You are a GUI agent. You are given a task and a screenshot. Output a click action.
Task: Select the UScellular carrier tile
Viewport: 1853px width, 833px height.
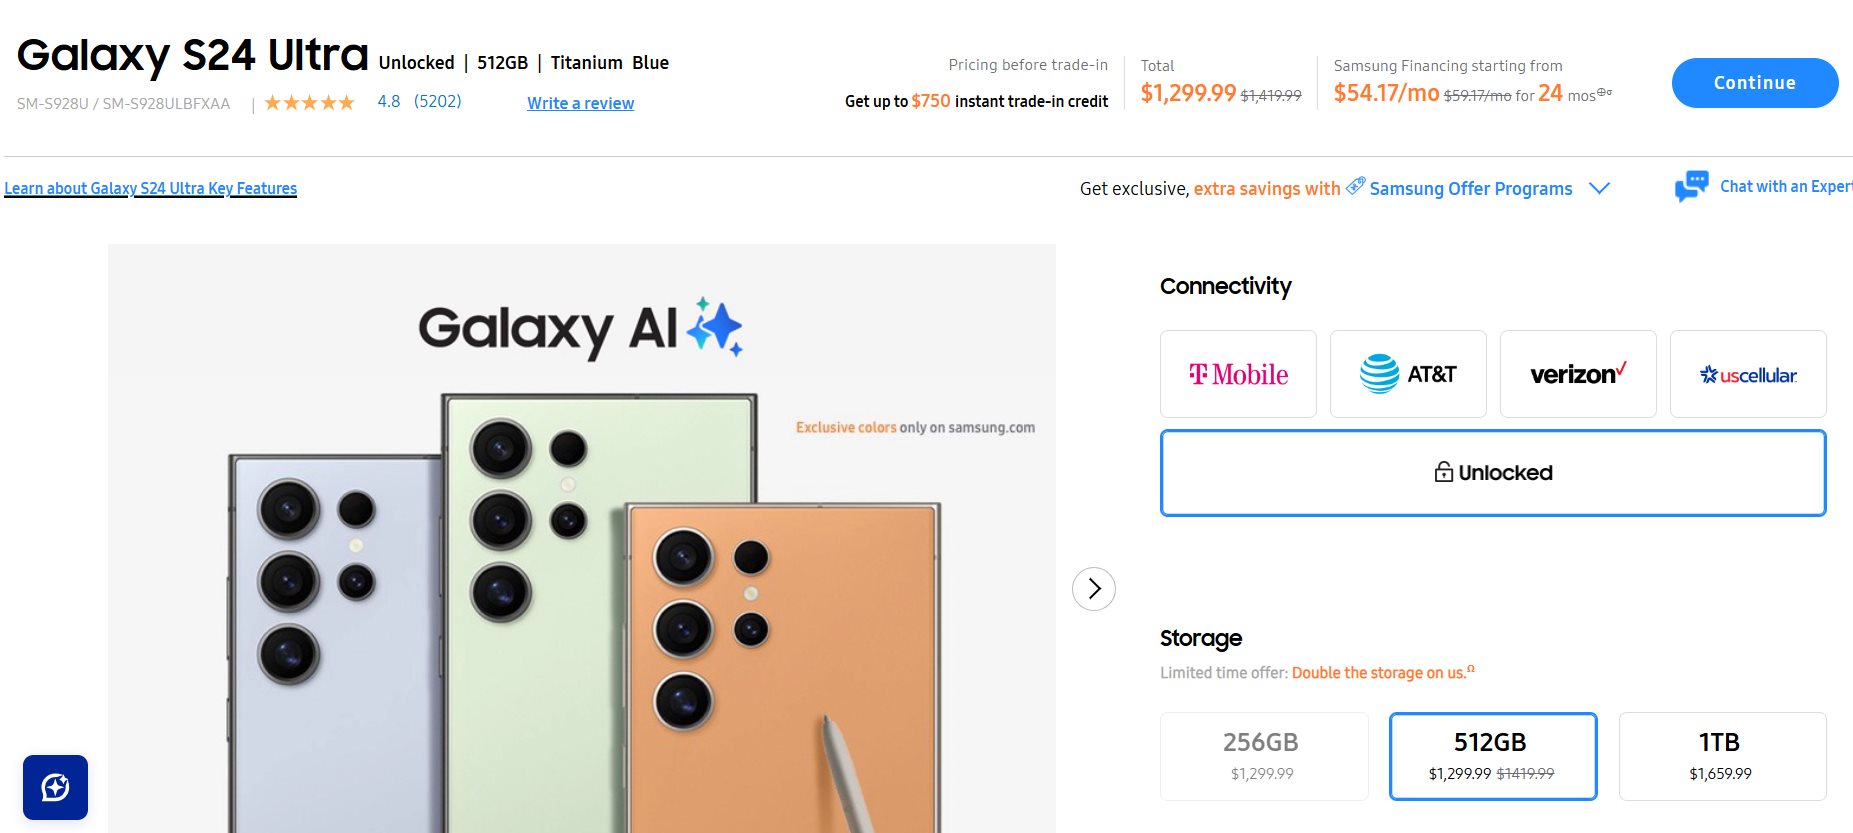pos(1747,374)
